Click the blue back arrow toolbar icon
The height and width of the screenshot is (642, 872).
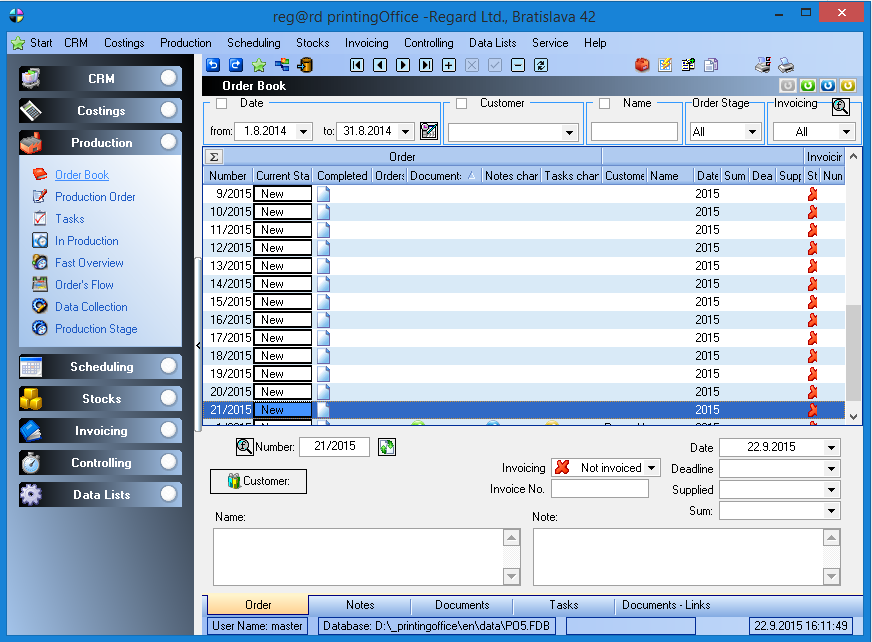tap(213, 65)
